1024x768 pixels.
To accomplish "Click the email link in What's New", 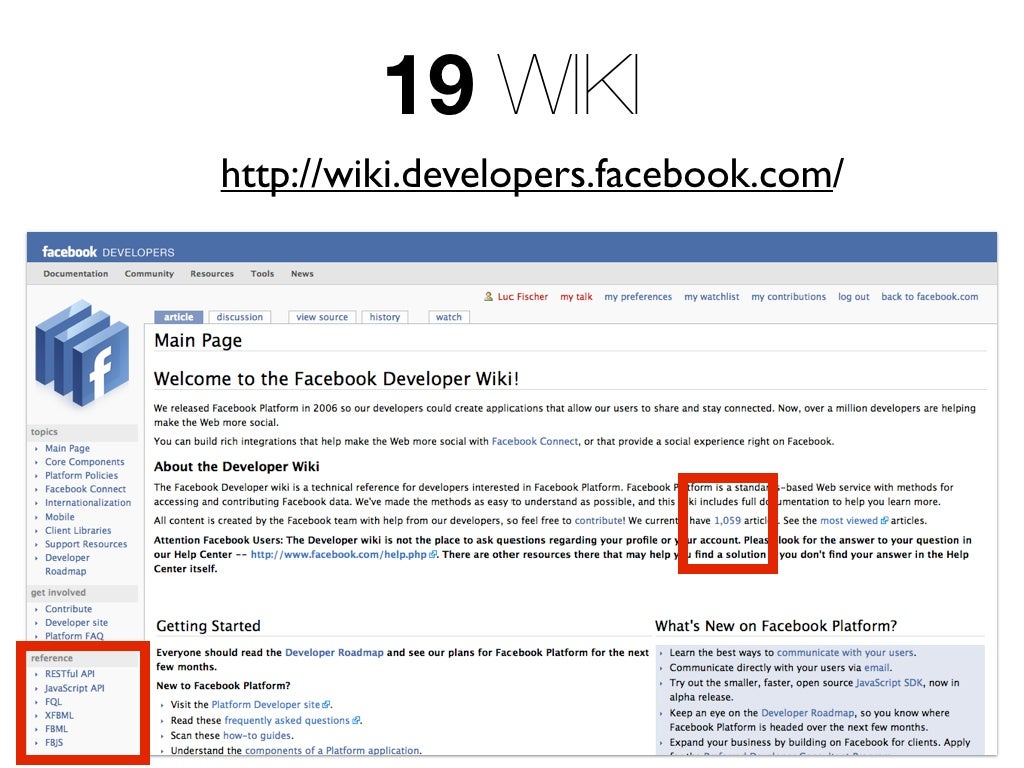I will click(876, 667).
